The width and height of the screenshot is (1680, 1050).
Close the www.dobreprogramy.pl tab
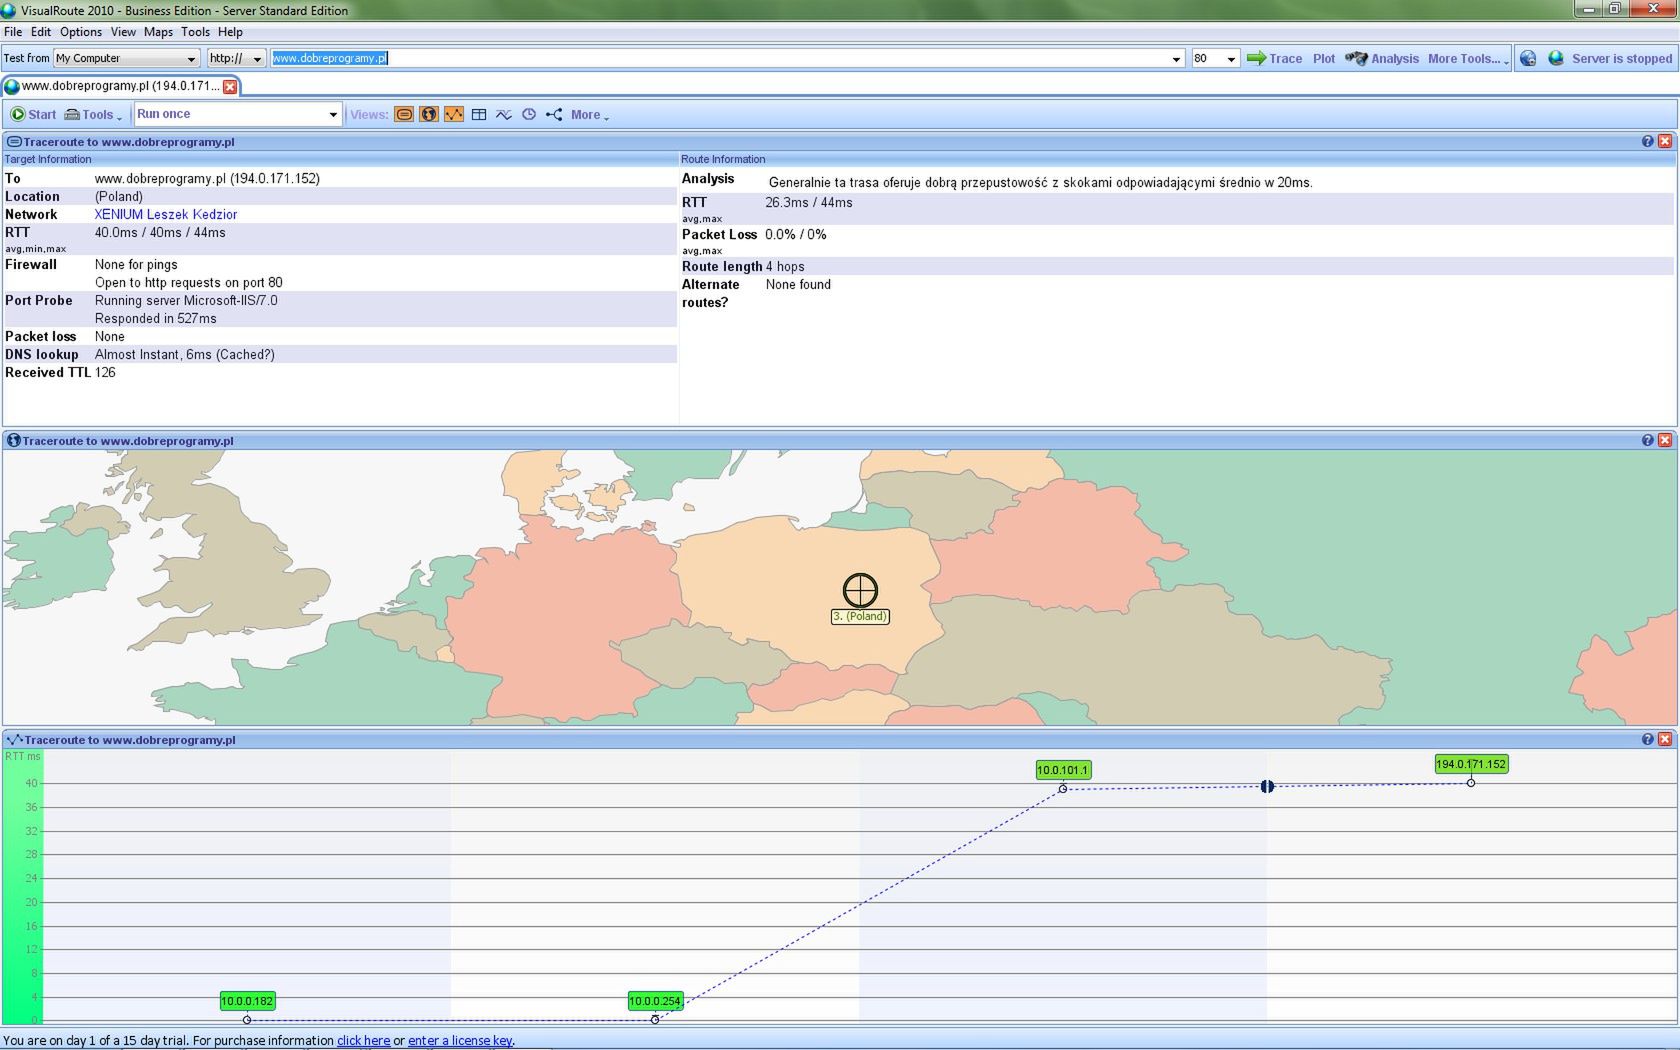click(x=230, y=86)
